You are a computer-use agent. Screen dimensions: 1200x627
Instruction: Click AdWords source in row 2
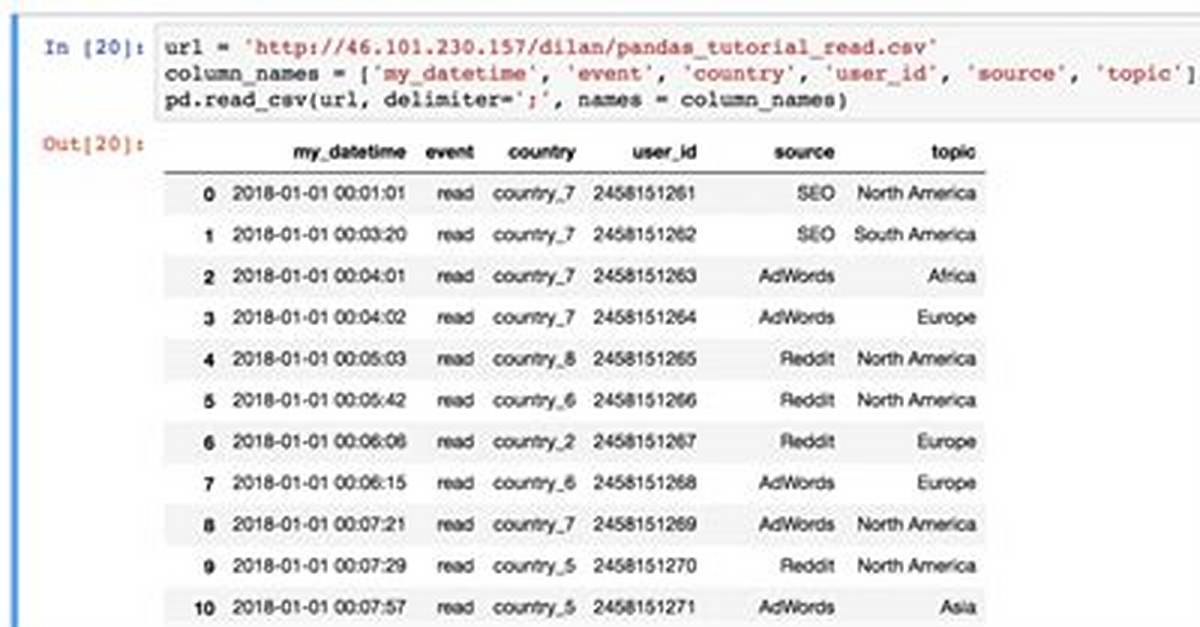point(796,276)
